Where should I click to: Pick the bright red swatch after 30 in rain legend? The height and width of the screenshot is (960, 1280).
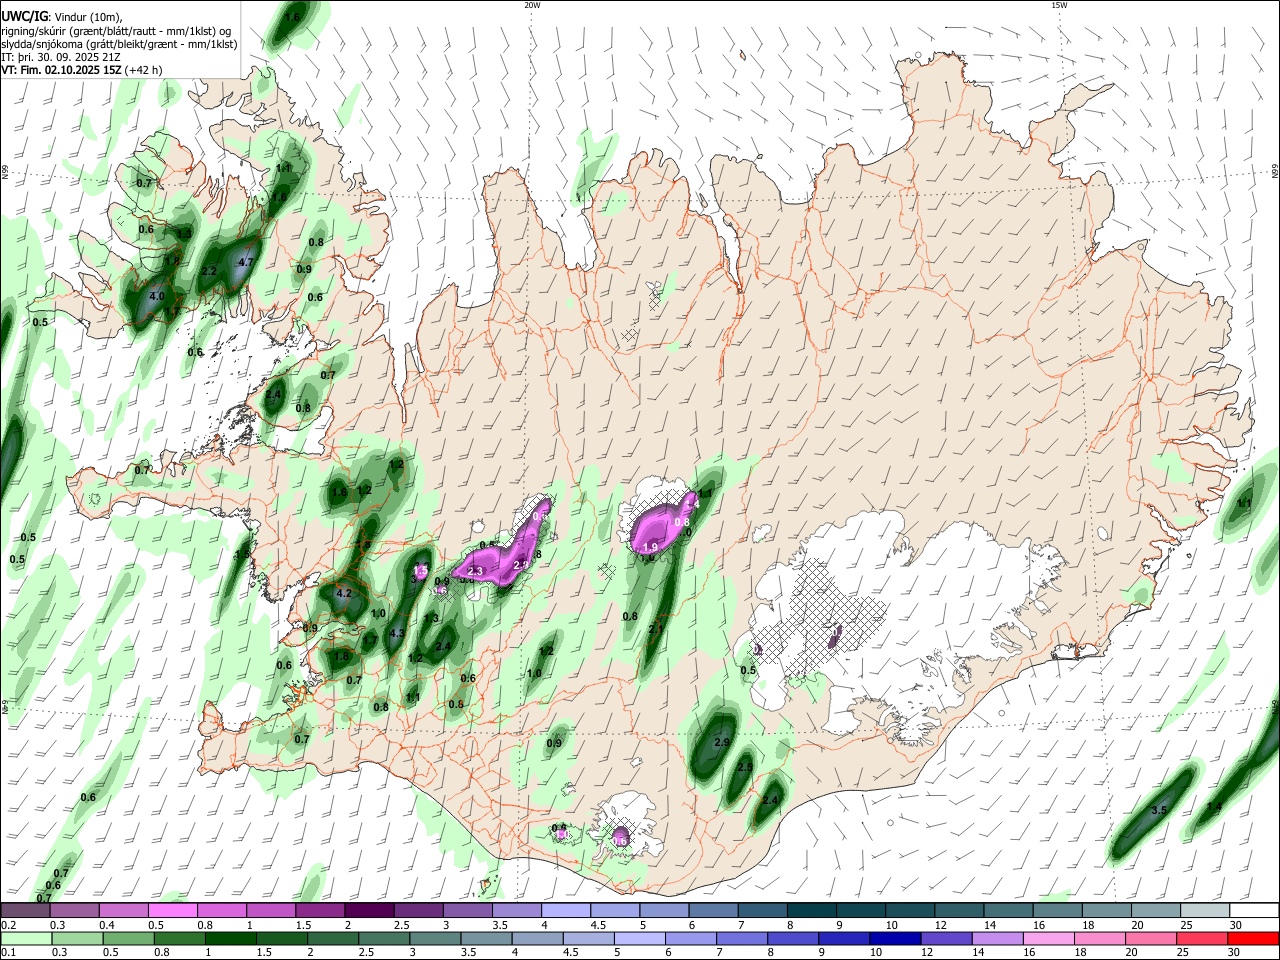coord(1254,938)
